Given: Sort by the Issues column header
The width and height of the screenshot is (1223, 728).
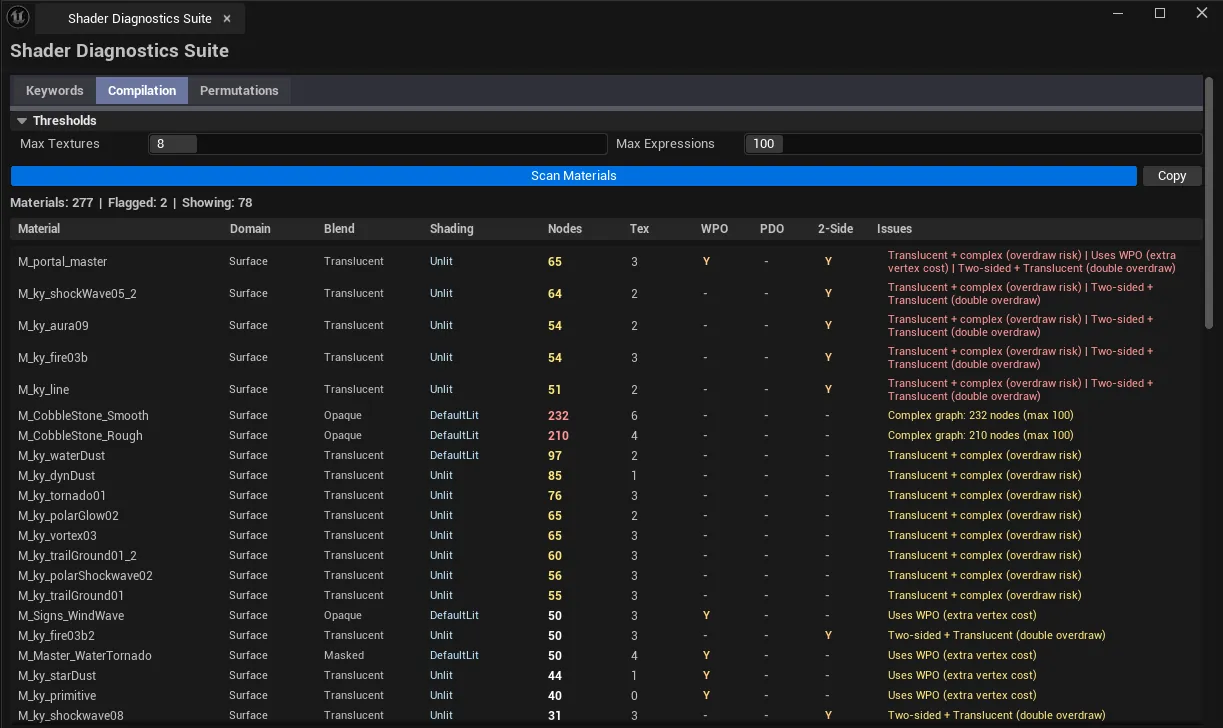Looking at the screenshot, I should tap(894, 229).
